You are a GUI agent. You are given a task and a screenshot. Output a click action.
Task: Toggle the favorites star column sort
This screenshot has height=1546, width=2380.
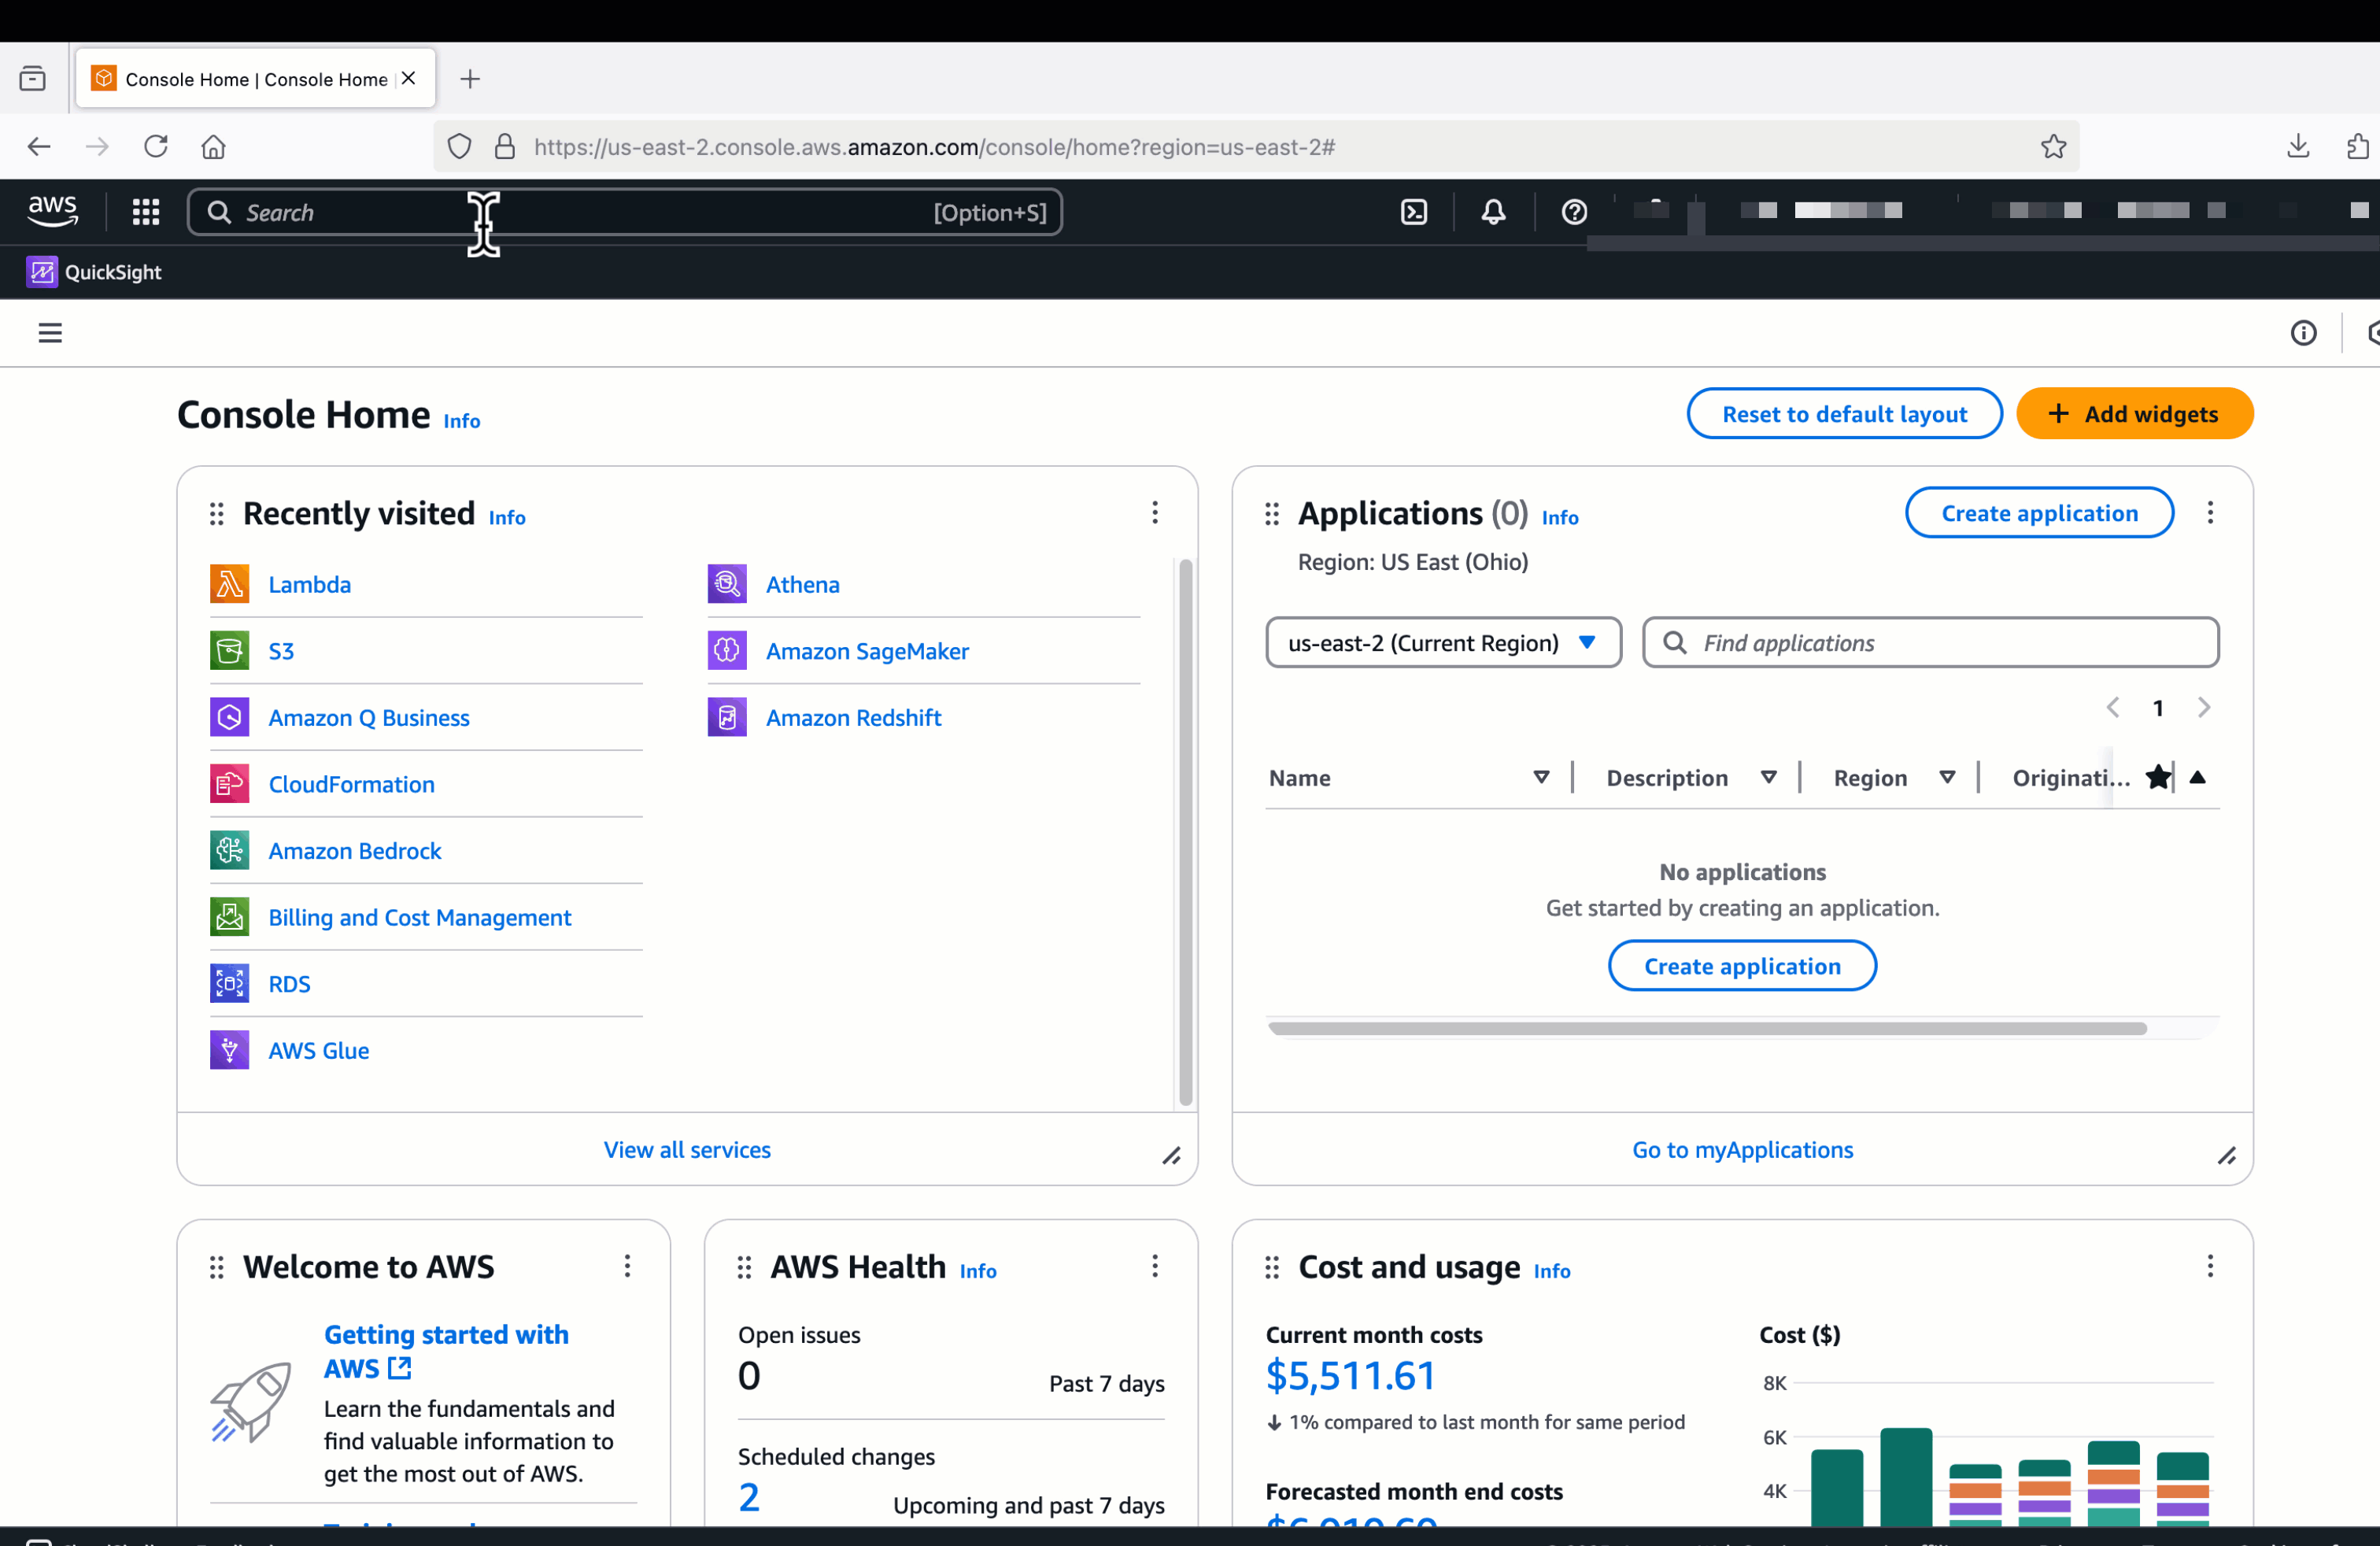[x=2197, y=777]
